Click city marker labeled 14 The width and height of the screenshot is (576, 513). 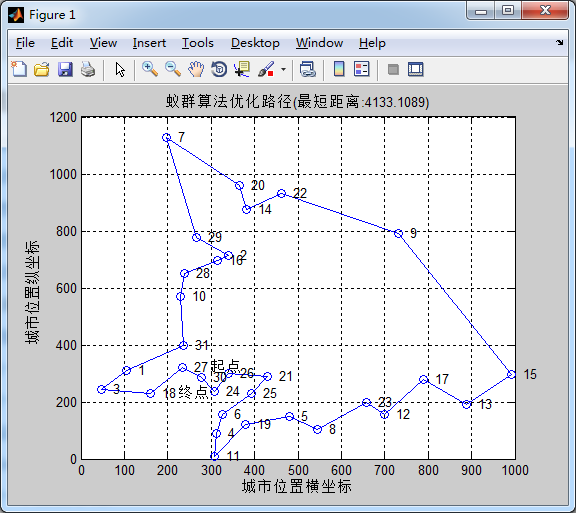click(246, 209)
